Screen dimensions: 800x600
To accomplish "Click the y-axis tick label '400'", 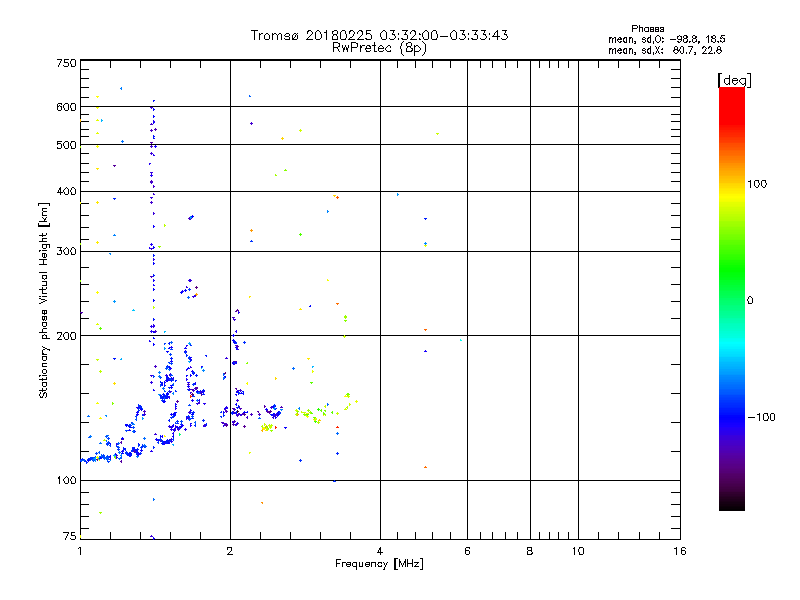I will coord(66,192).
